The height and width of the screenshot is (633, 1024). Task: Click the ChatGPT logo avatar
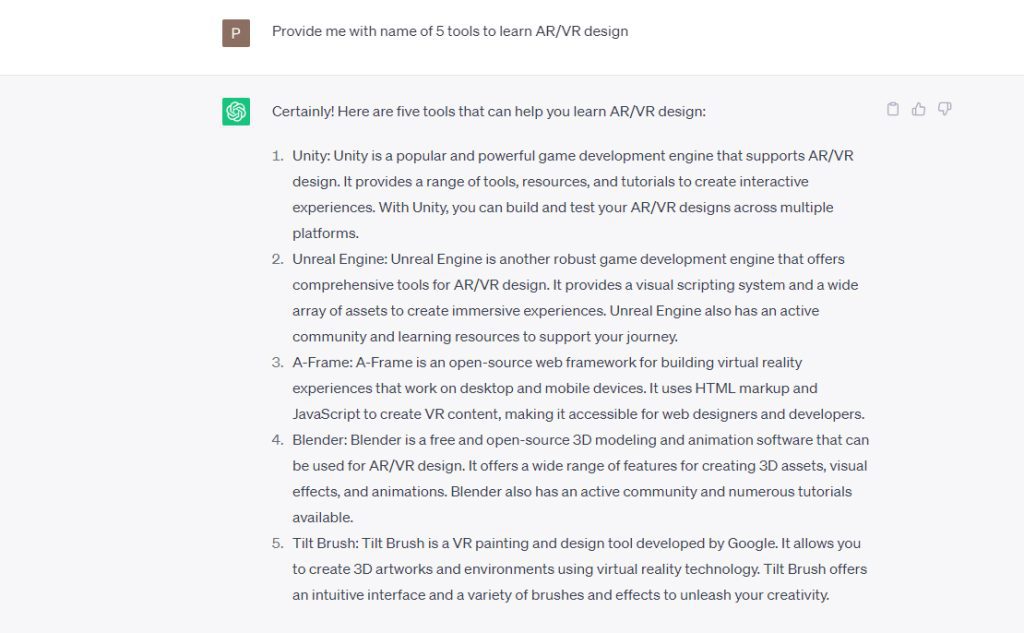[236, 112]
